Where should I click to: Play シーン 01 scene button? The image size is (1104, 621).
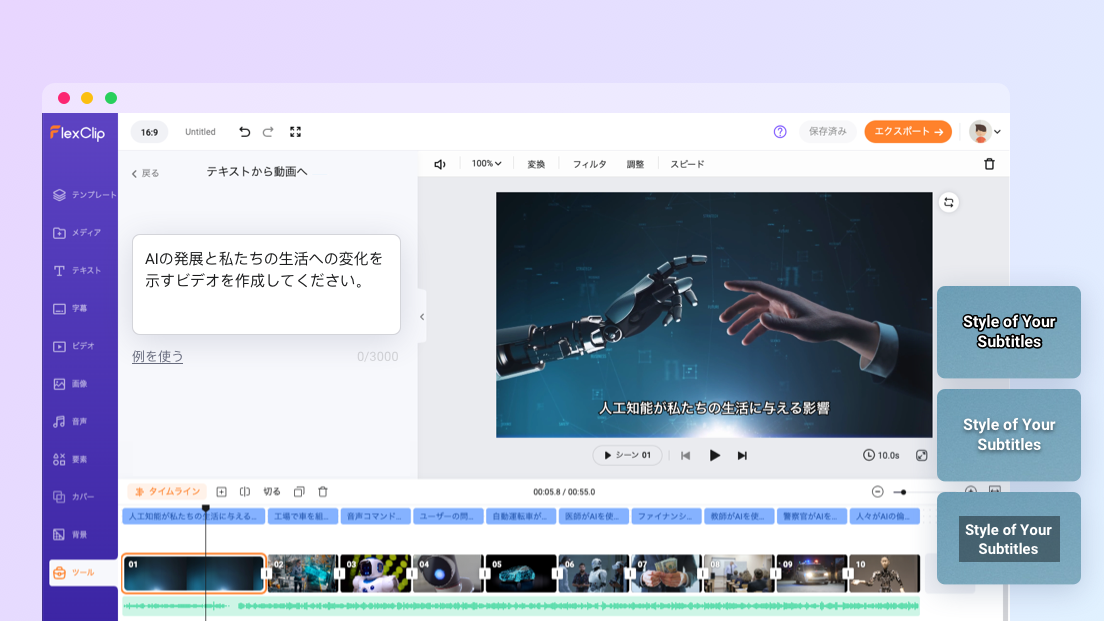627,456
